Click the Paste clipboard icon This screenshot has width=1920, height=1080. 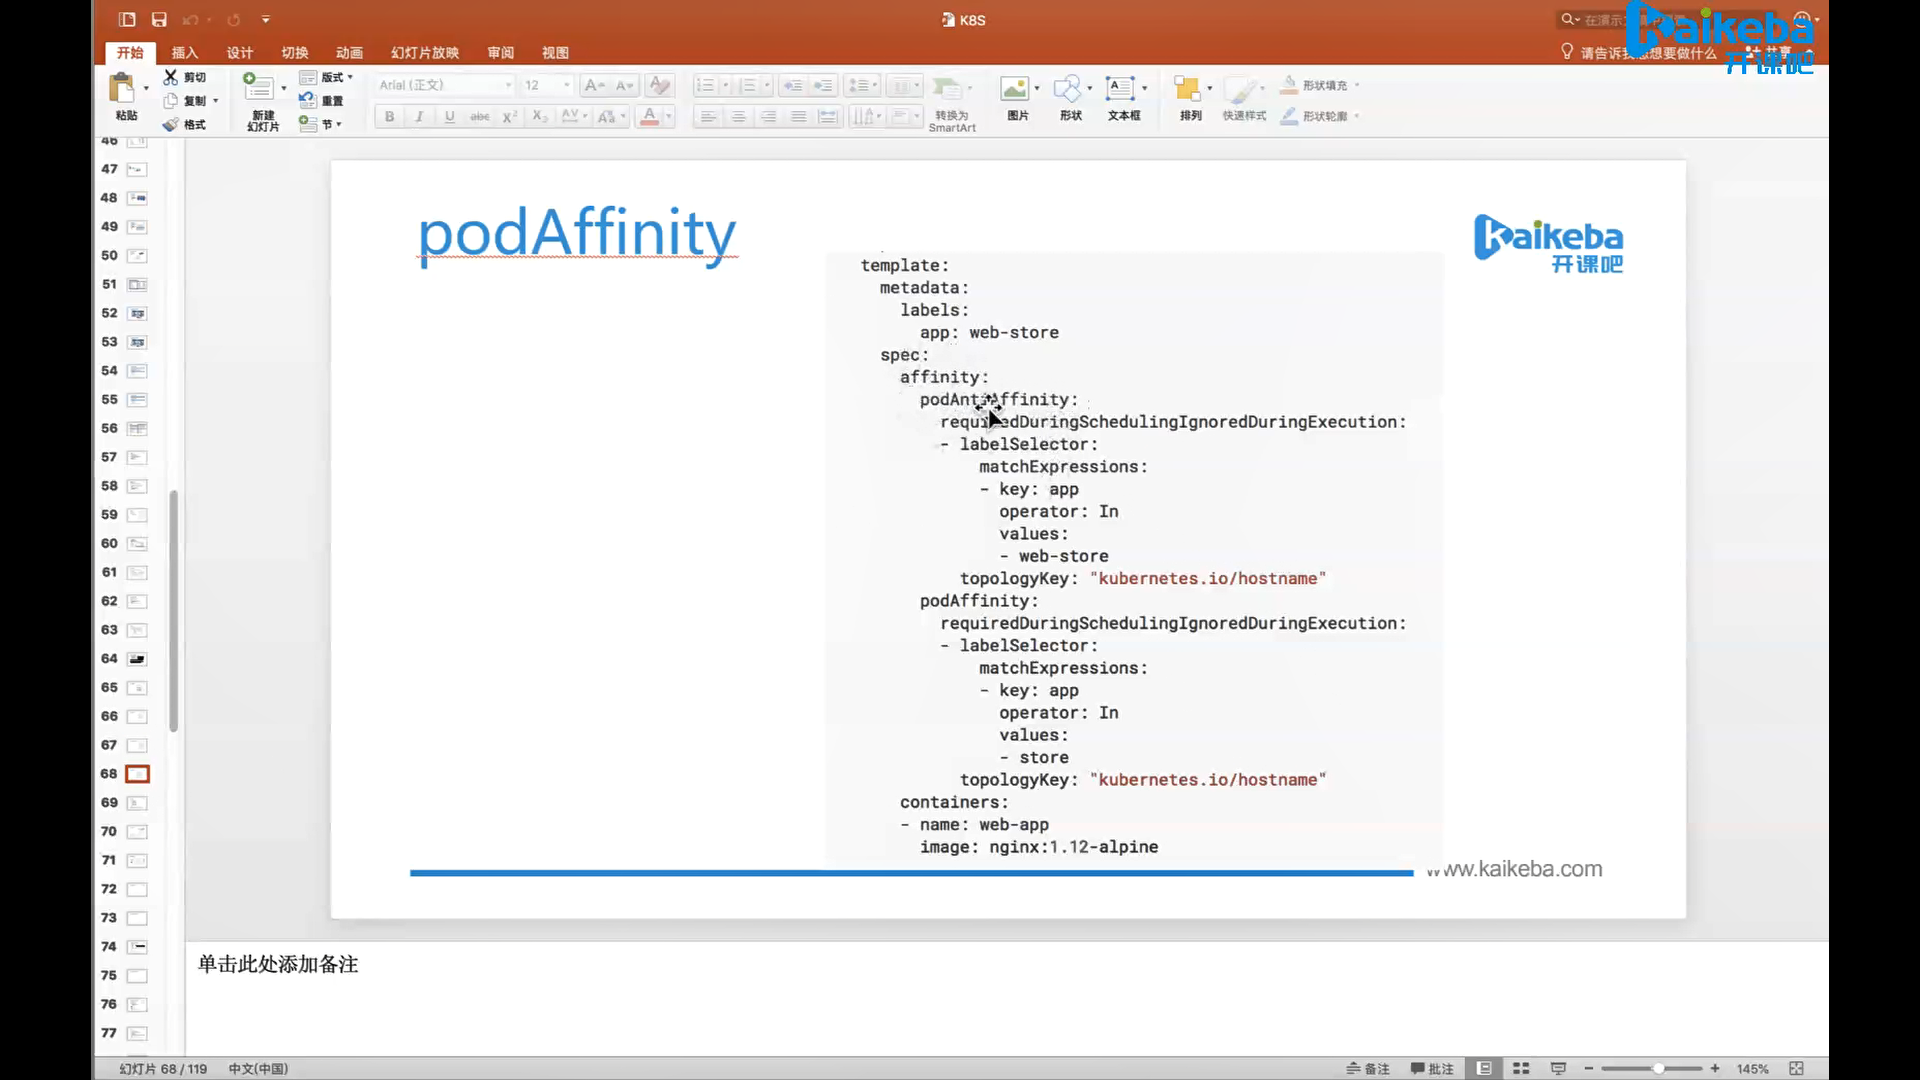(123, 89)
